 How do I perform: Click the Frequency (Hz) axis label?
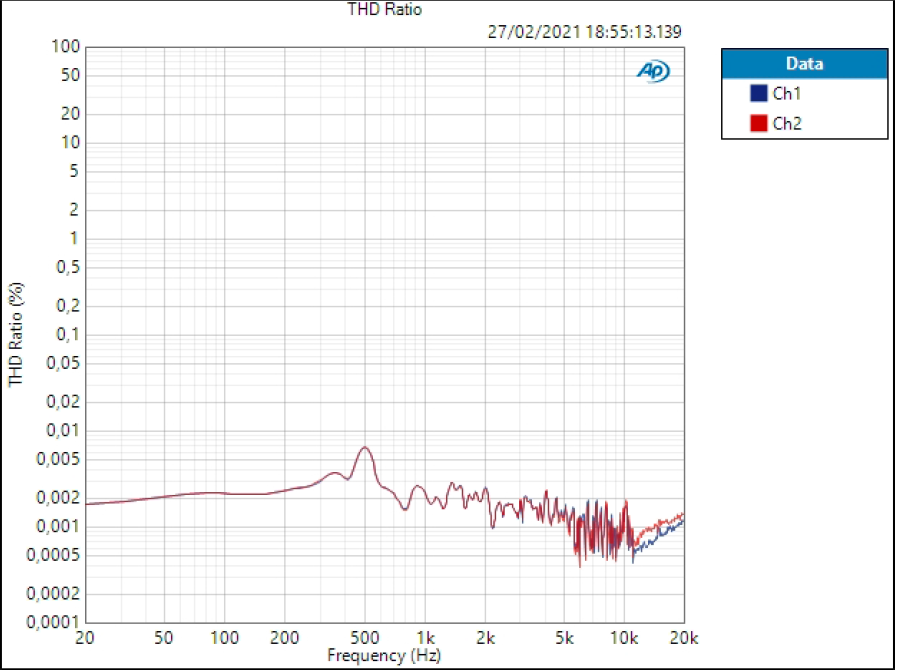[x=384, y=655]
